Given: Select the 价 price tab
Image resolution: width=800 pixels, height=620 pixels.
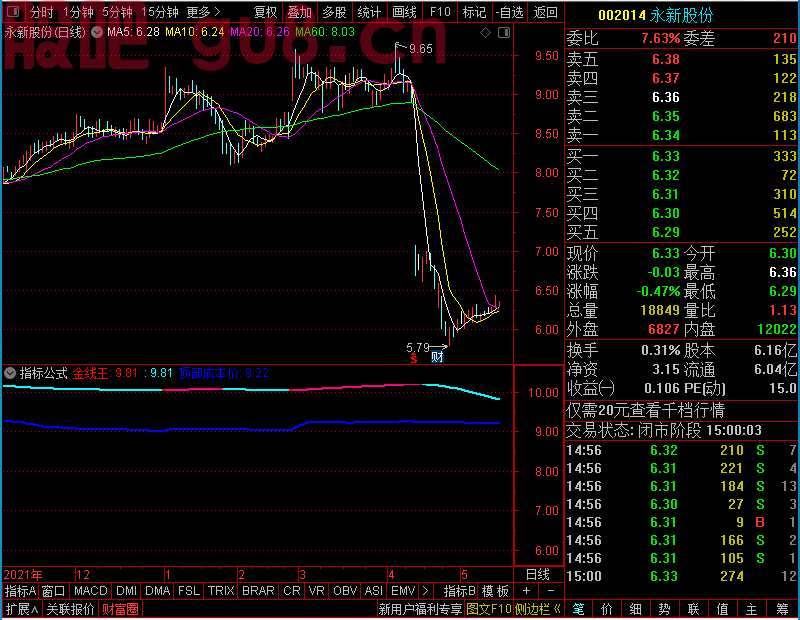Looking at the screenshot, I should [607, 609].
